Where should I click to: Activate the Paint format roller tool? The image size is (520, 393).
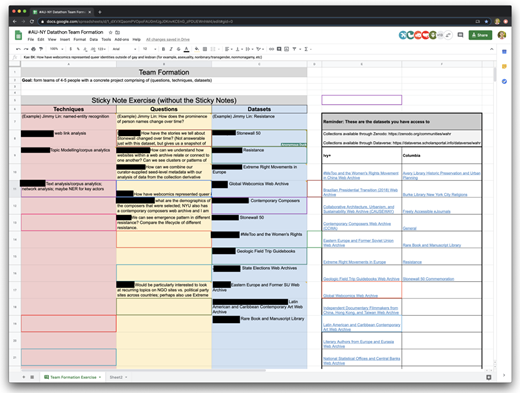click(41, 49)
